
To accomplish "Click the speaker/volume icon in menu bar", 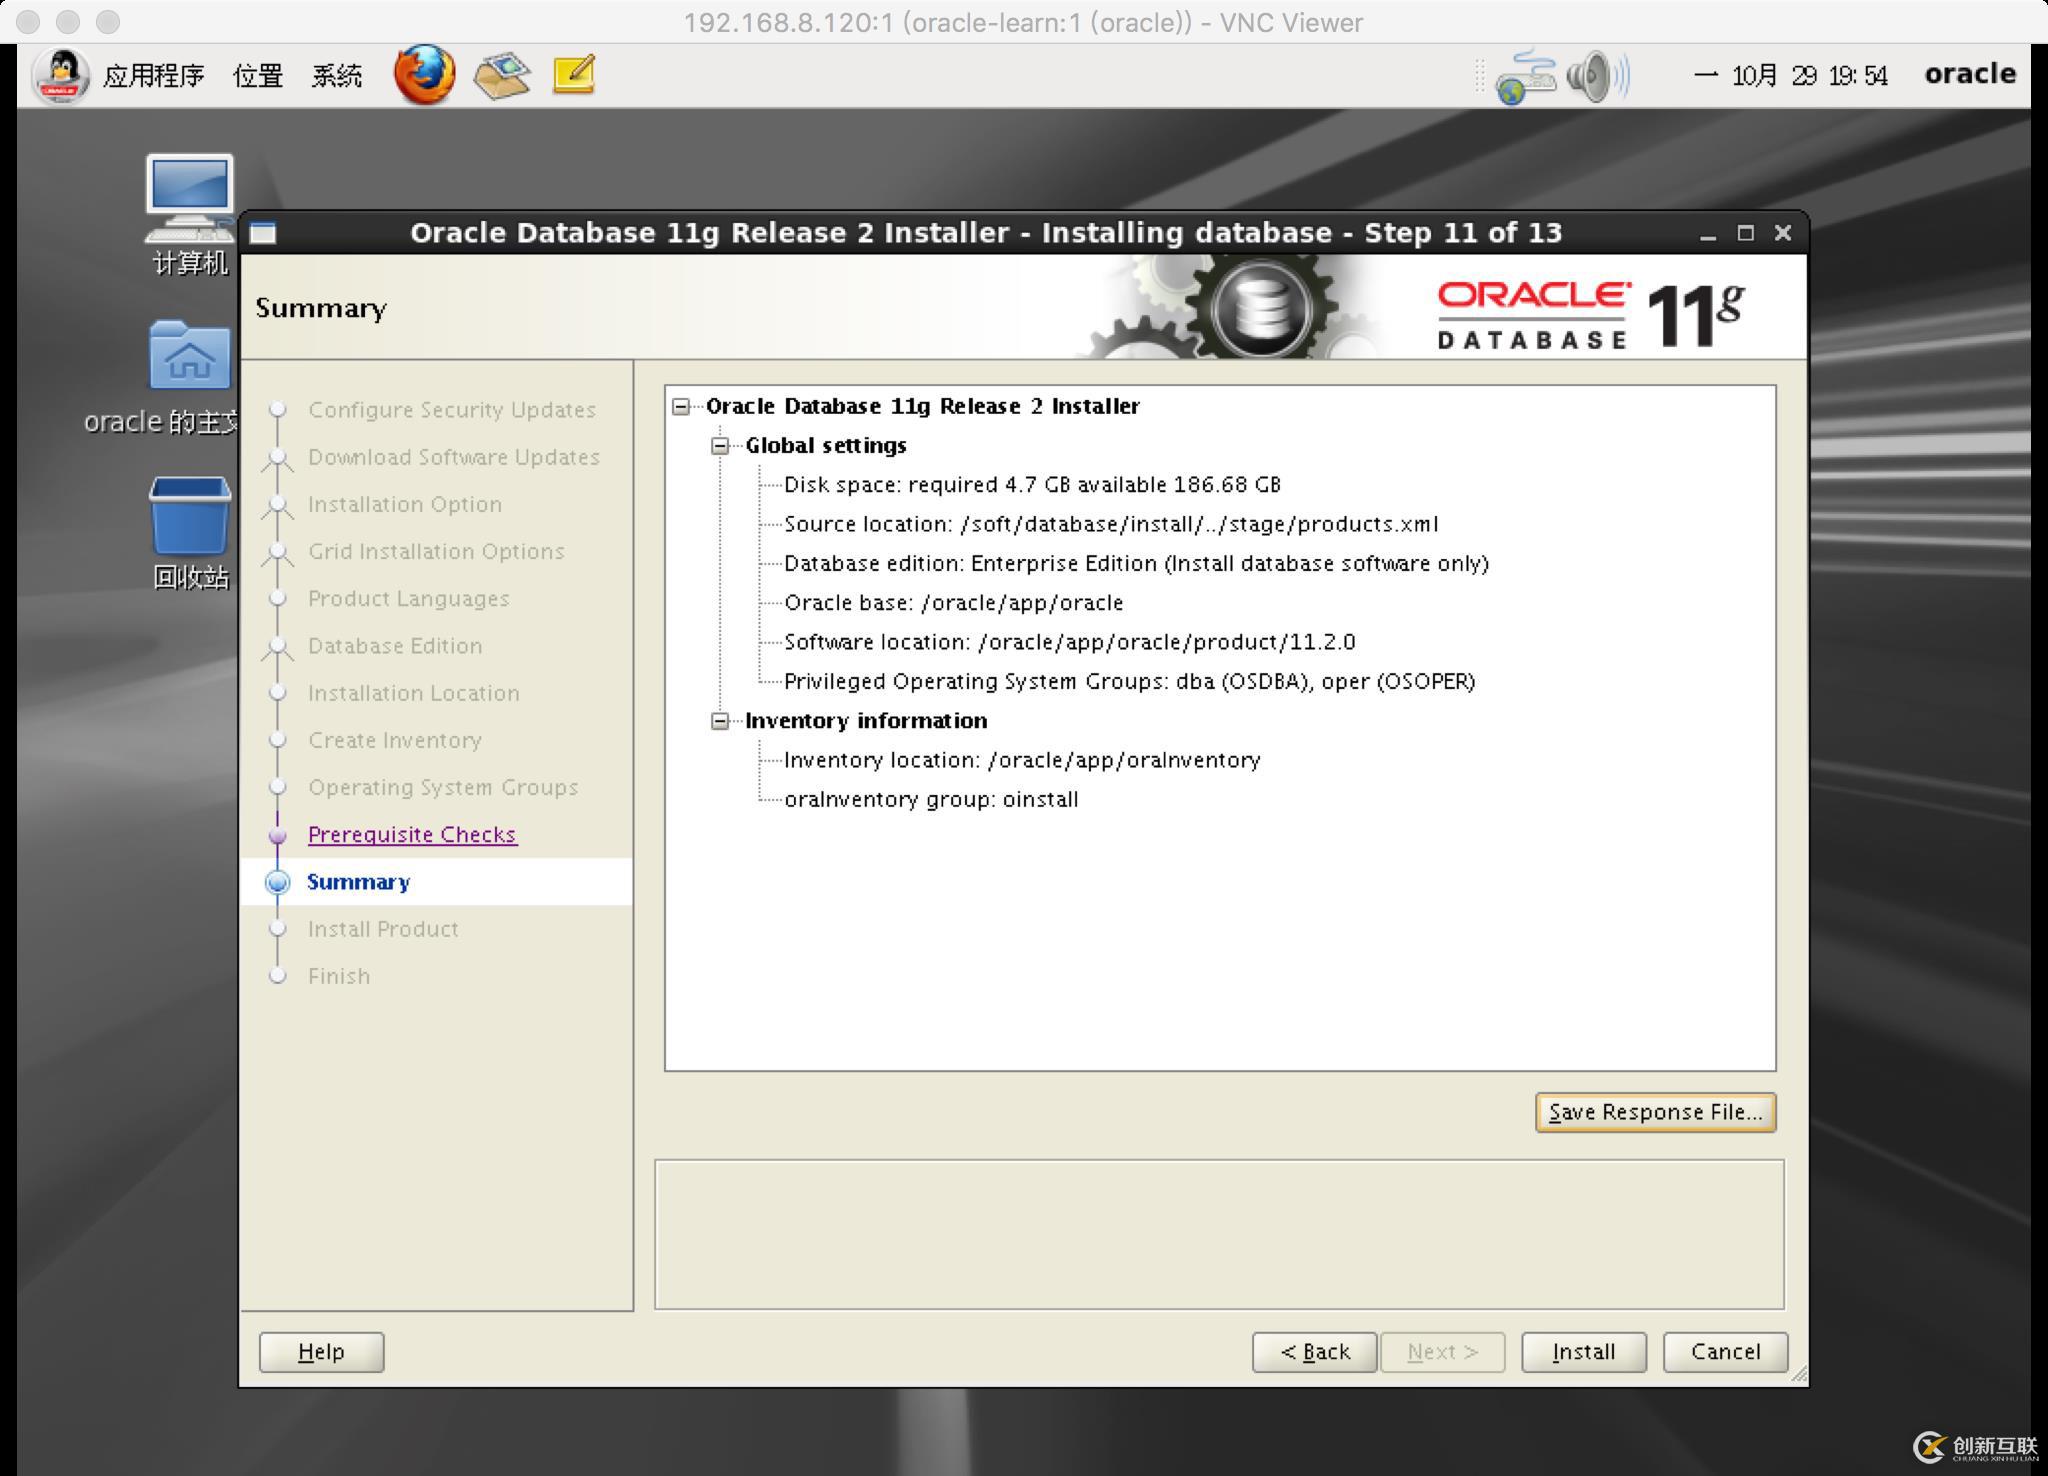I will (x=1588, y=75).
